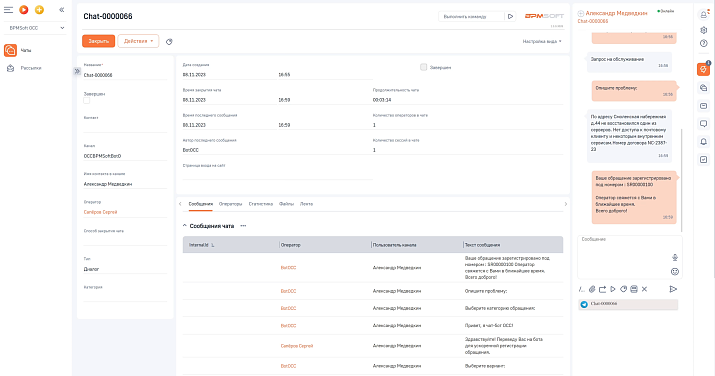Open the bell notifications icon in right rail
This screenshot has height=376, width=715.
[704, 142]
